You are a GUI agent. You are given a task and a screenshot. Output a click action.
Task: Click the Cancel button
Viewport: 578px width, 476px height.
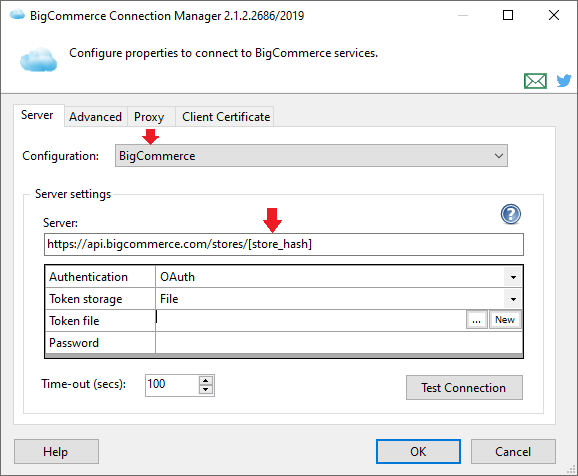coord(513,451)
